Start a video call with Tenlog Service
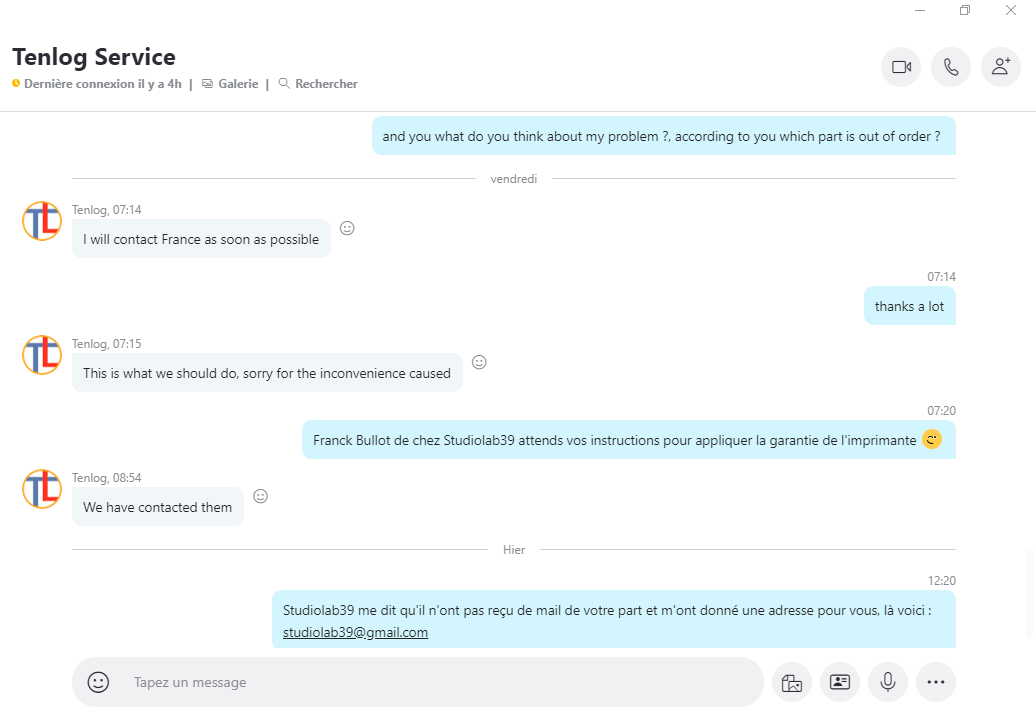The image size is (1036, 727). click(901, 67)
